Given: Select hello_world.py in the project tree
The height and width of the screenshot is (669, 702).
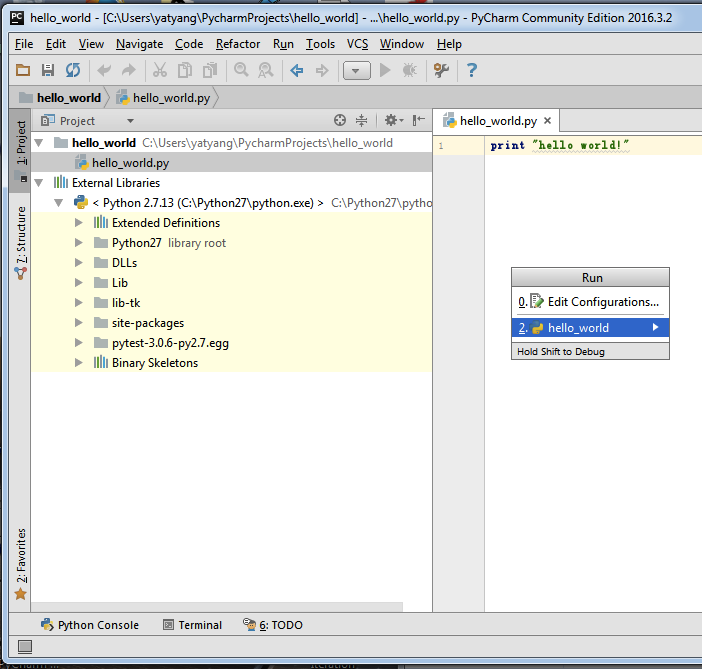Looking at the screenshot, I should pos(231,163).
